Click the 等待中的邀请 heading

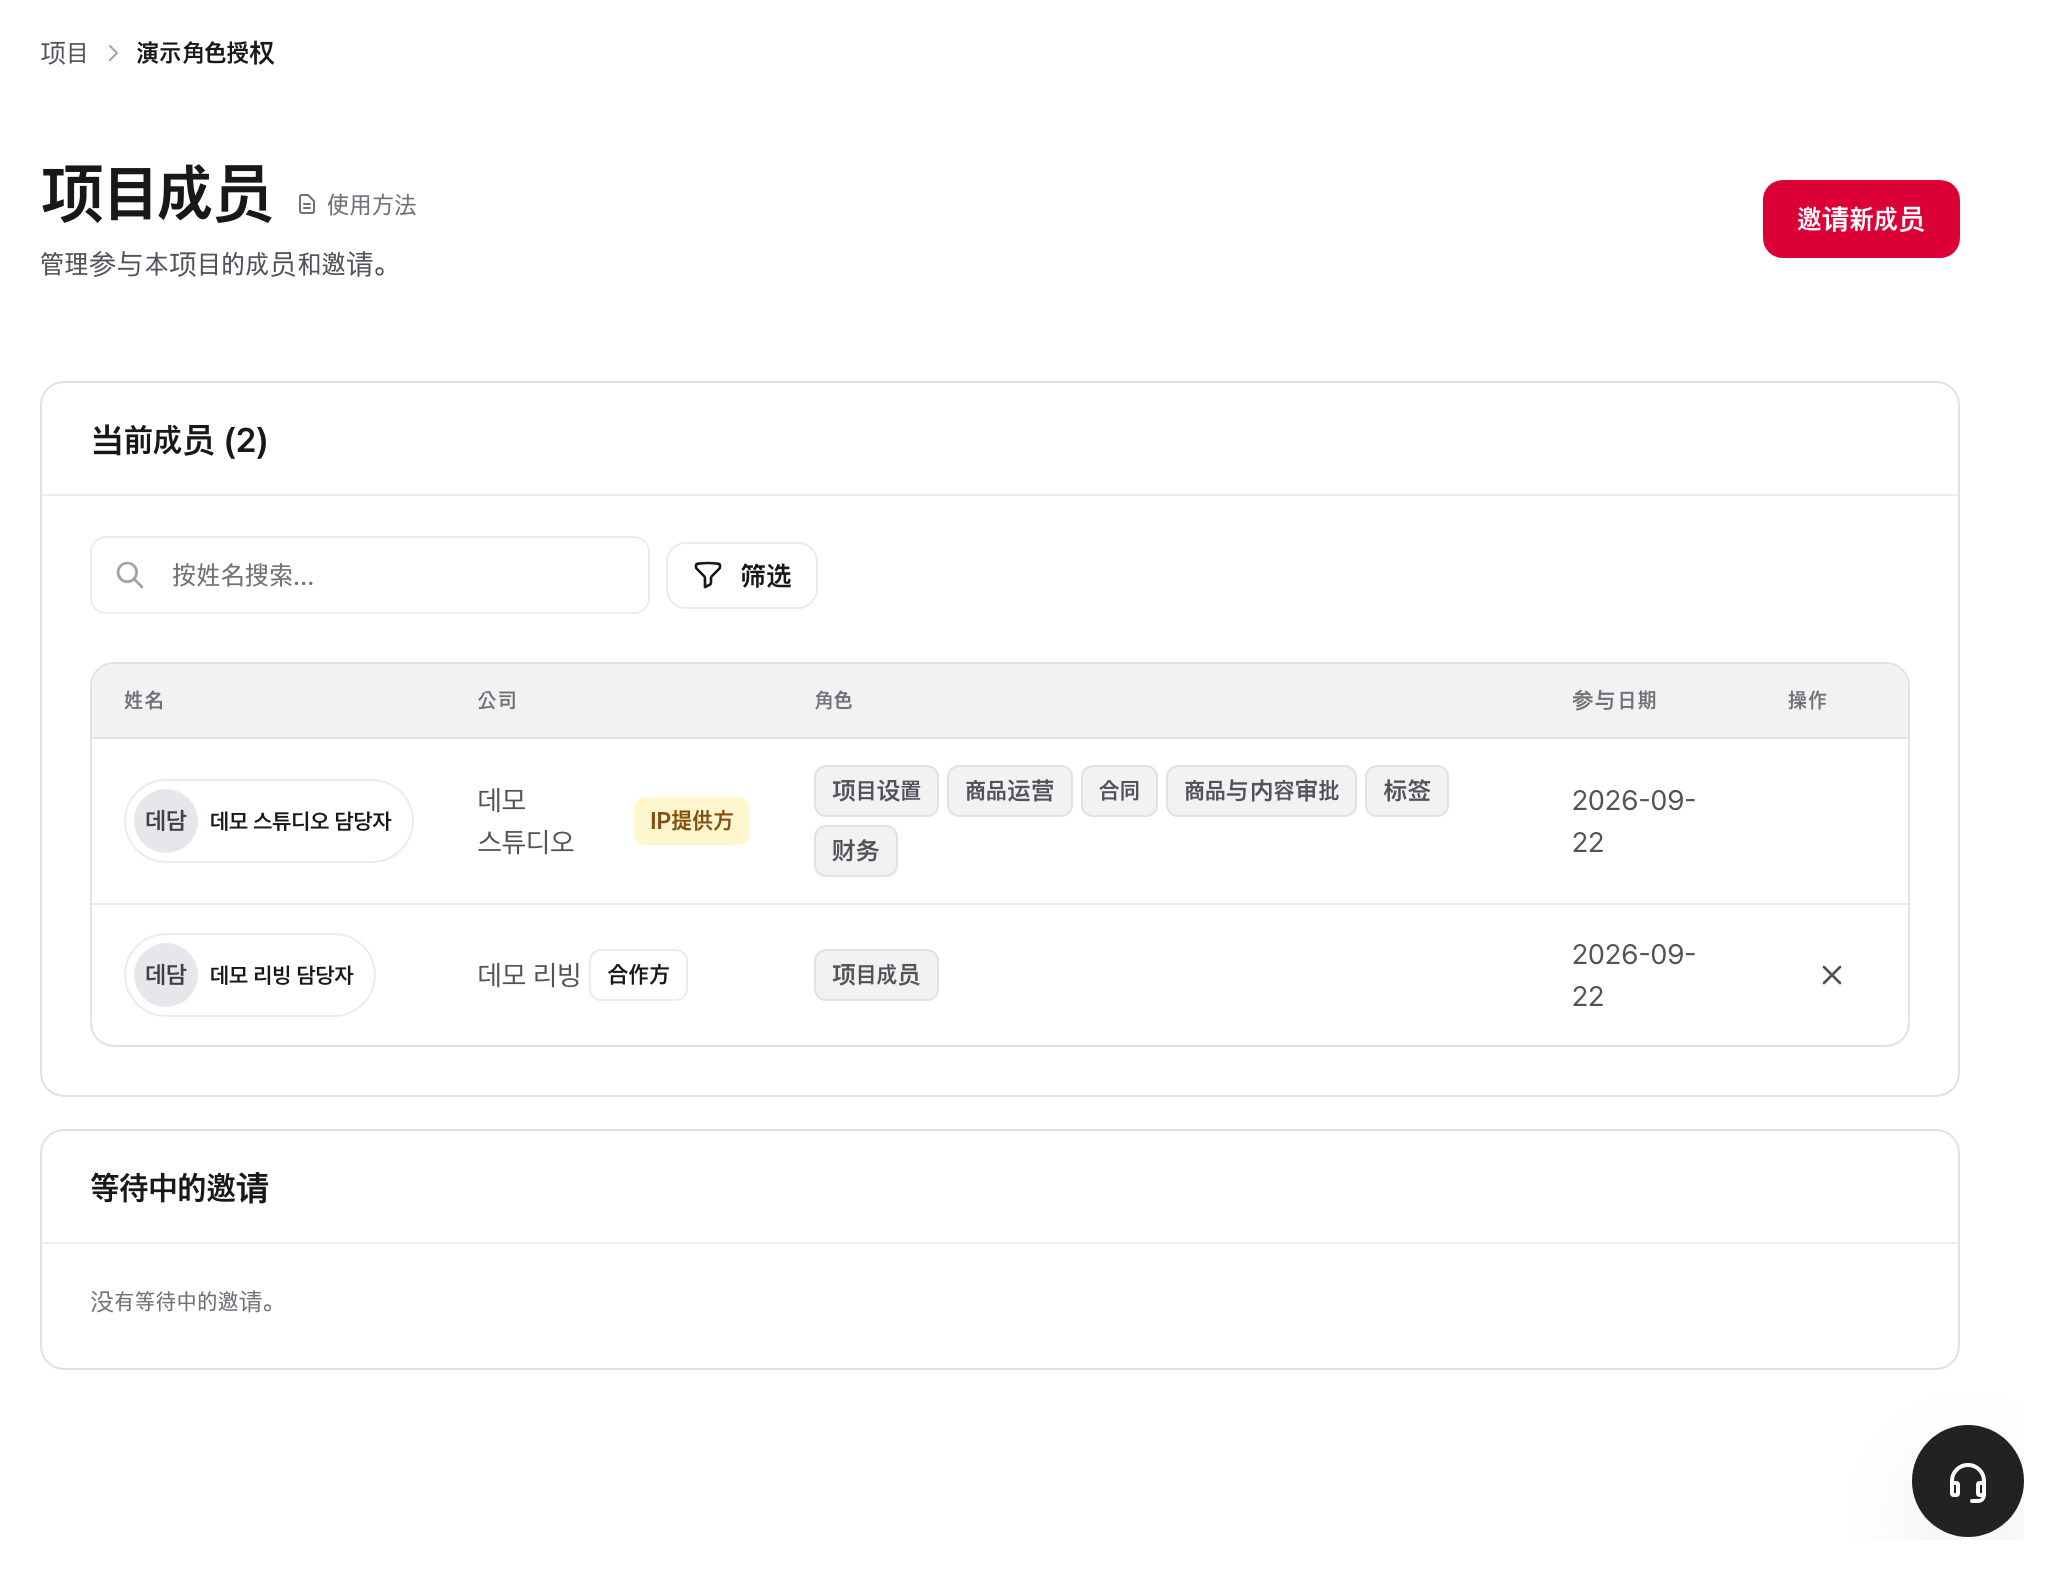coord(180,1188)
